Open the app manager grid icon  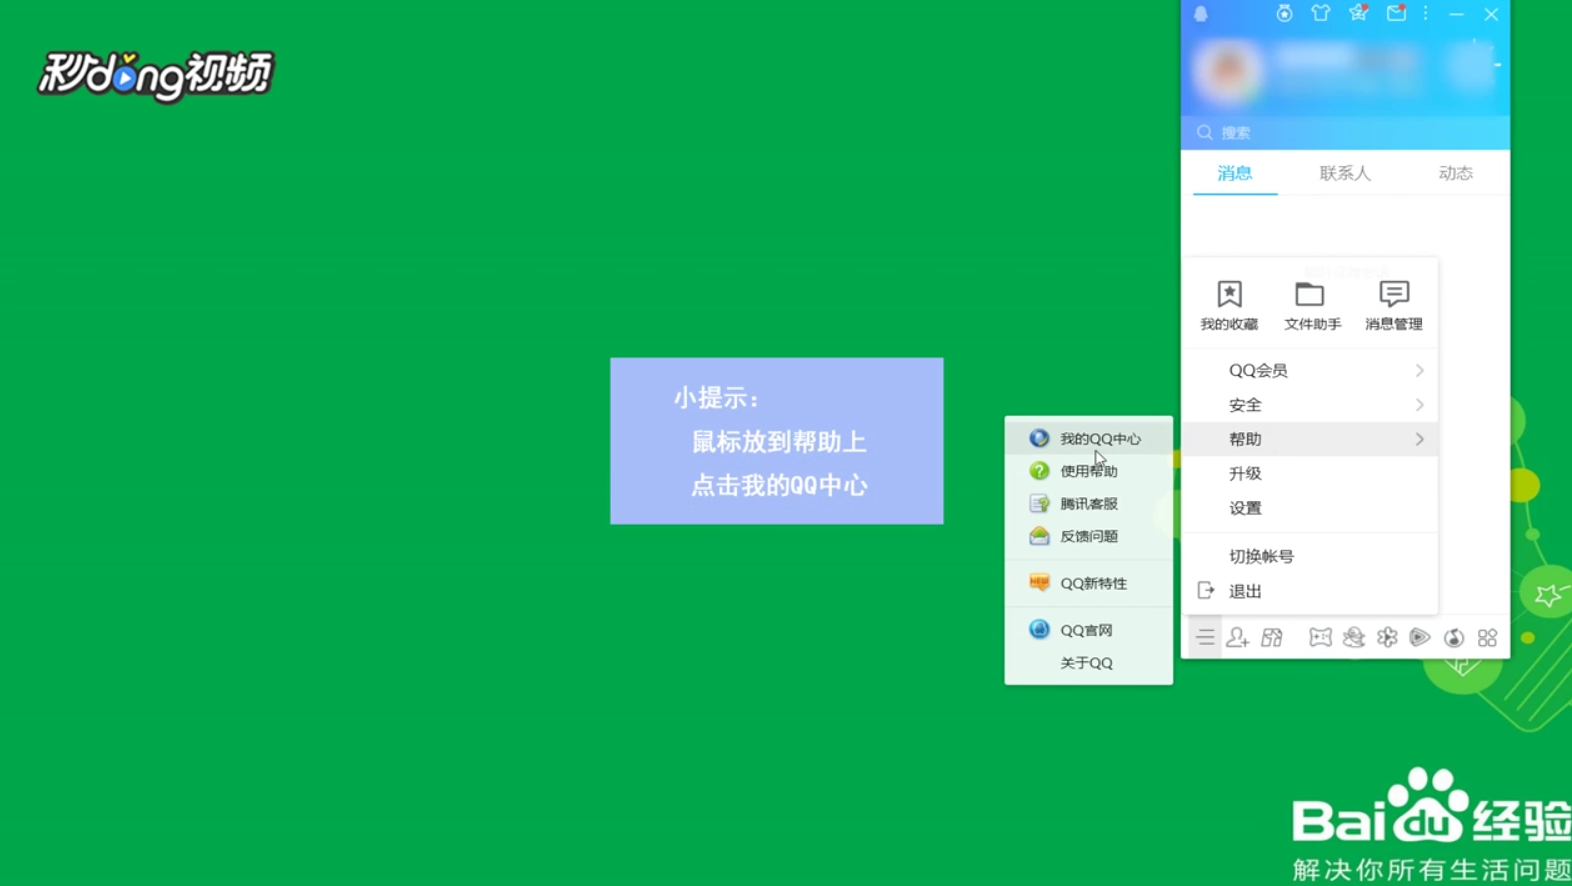(x=1488, y=637)
